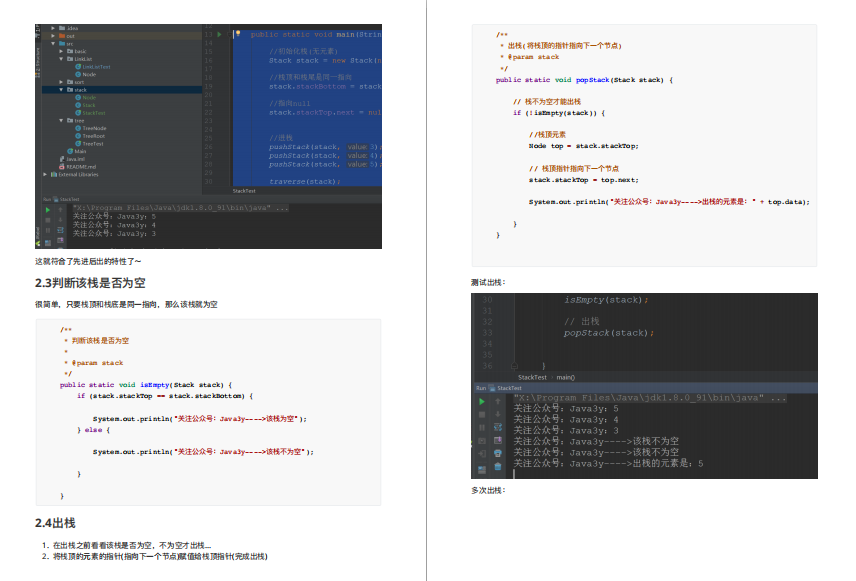Select Stack class in the stack package
The image size is (856, 581).
click(85, 105)
